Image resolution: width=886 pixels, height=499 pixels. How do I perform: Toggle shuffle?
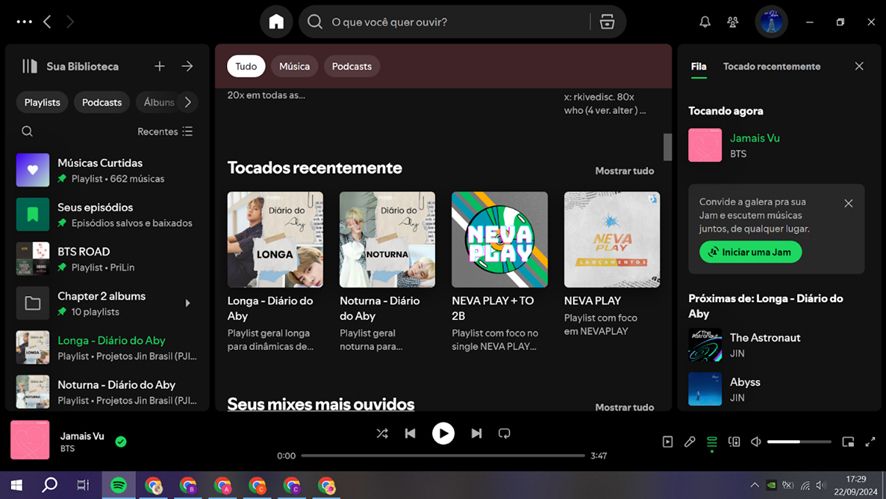click(382, 433)
